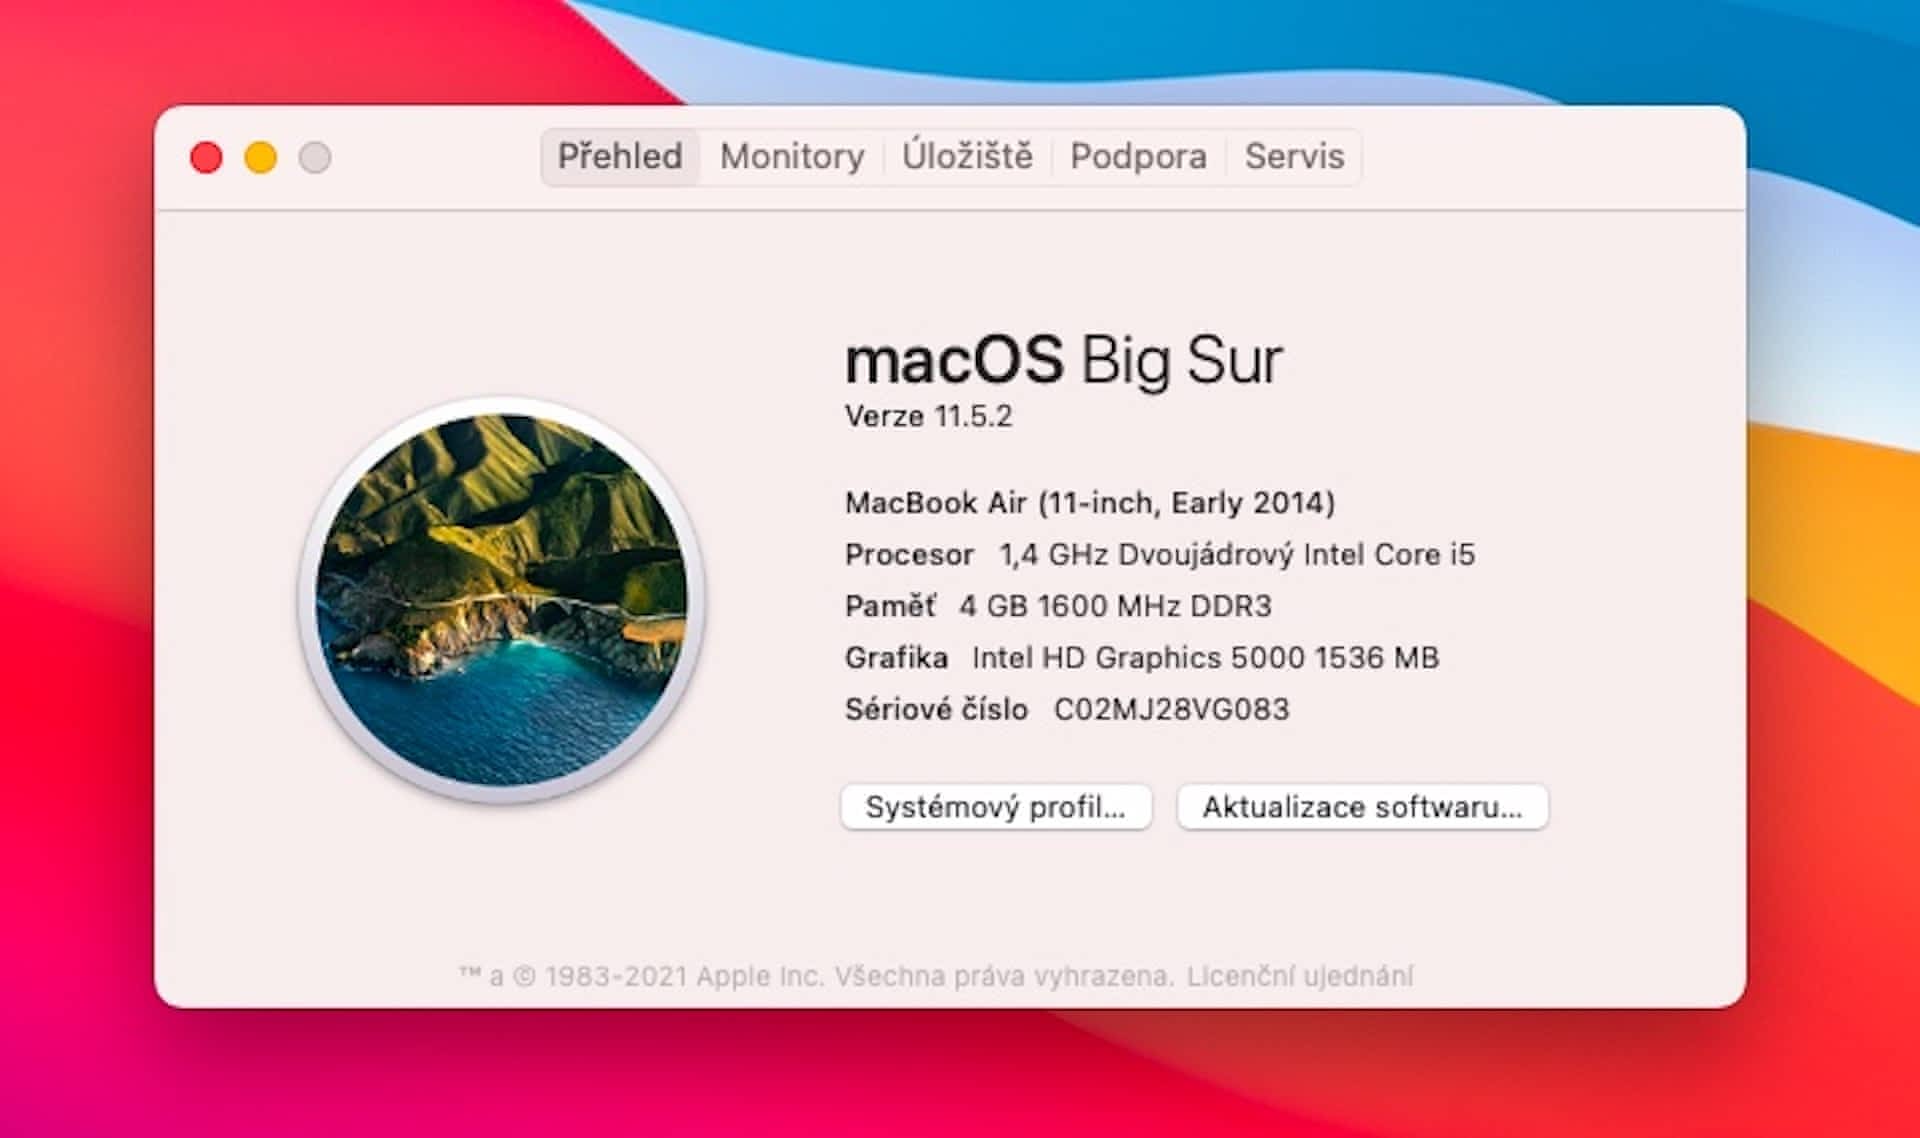Click the MacBook Air model name line

point(1089,502)
